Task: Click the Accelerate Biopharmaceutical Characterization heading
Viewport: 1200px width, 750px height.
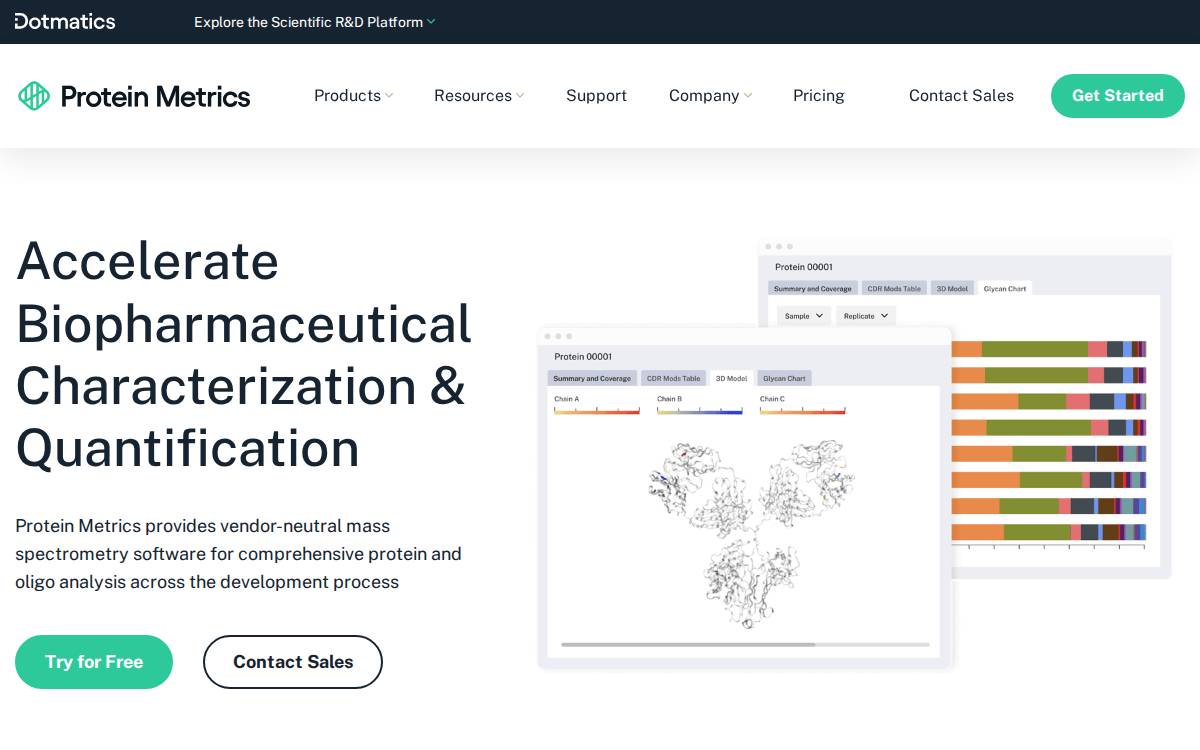Action: coord(244,354)
